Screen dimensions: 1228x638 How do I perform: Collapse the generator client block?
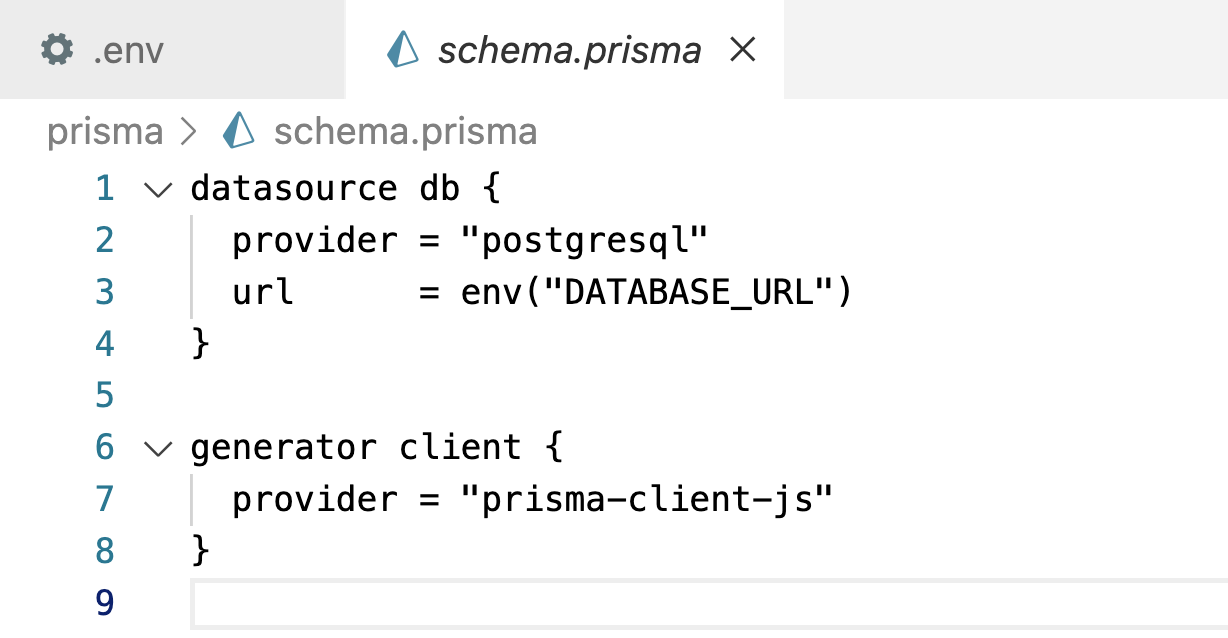(x=157, y=447)
